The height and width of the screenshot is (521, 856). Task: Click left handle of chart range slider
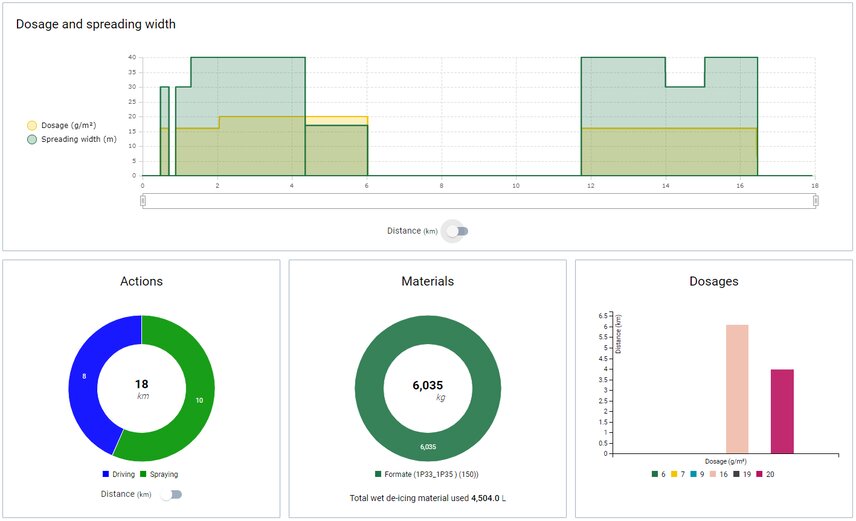[143, 201]
